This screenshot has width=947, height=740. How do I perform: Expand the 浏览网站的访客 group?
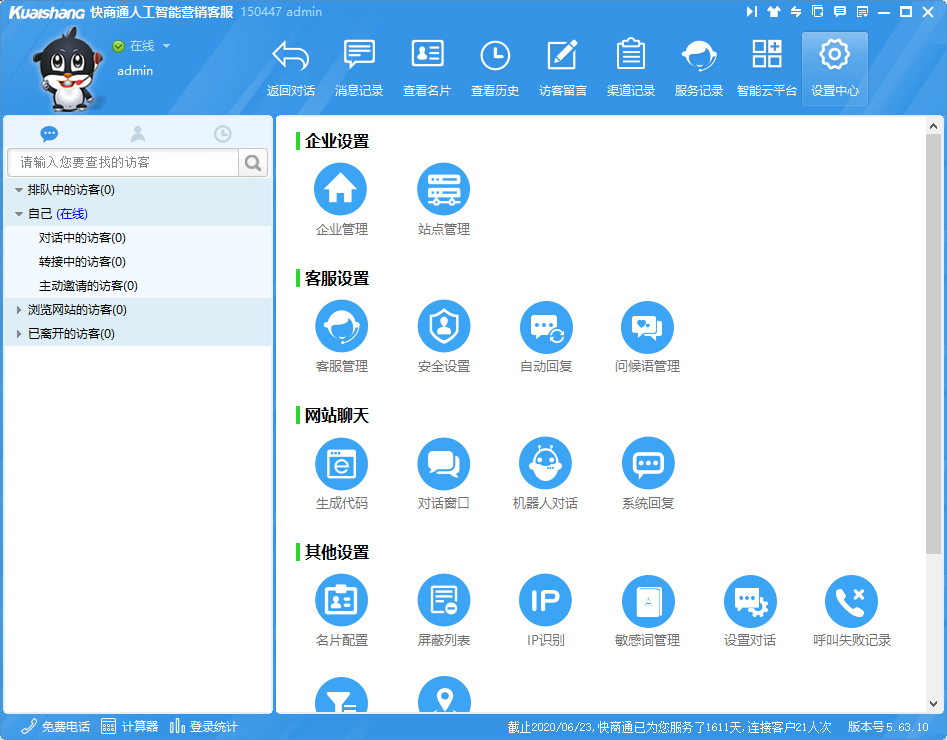point(19,310)
